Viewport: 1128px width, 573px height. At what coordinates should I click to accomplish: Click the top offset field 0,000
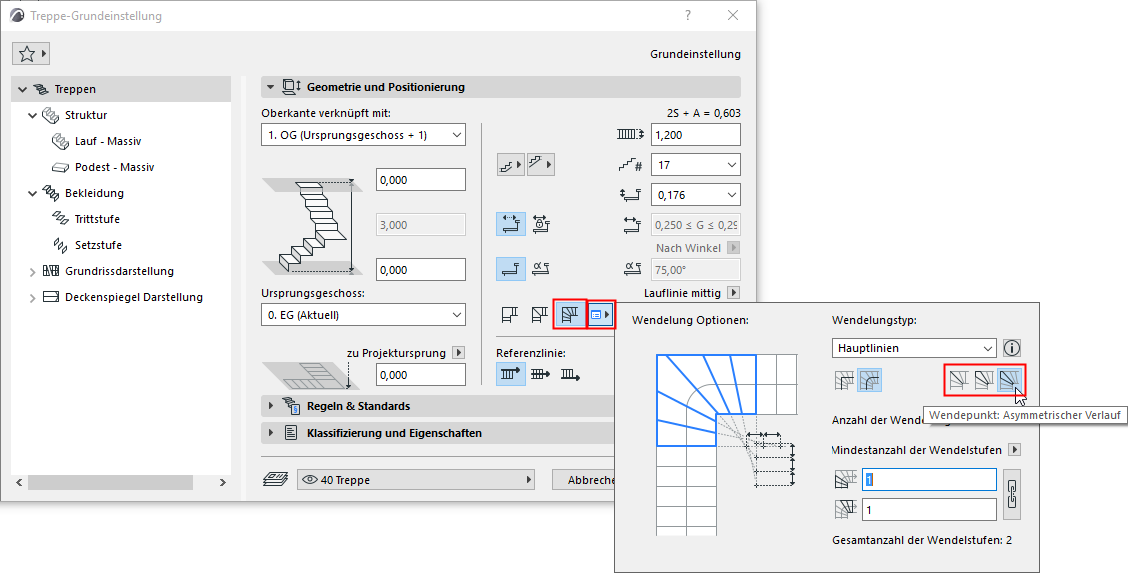pyautogui.click(x=421, y=180)
